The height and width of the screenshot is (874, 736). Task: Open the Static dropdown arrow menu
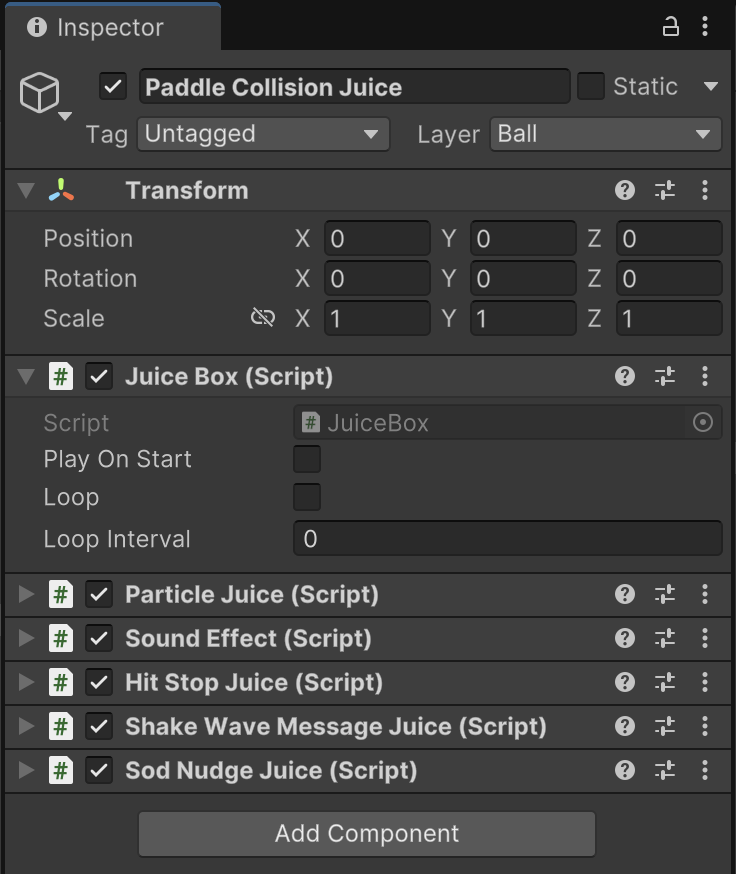(710, 86)
